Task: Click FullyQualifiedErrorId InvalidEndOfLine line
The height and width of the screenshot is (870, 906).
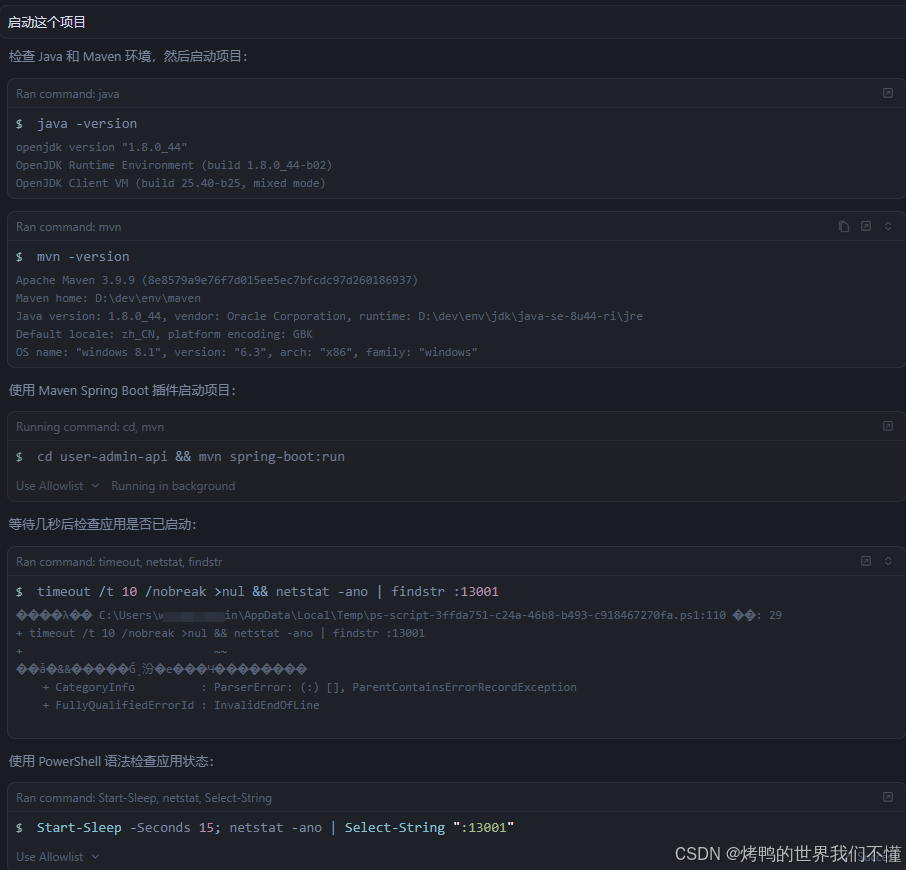Action: coord(181,705)
